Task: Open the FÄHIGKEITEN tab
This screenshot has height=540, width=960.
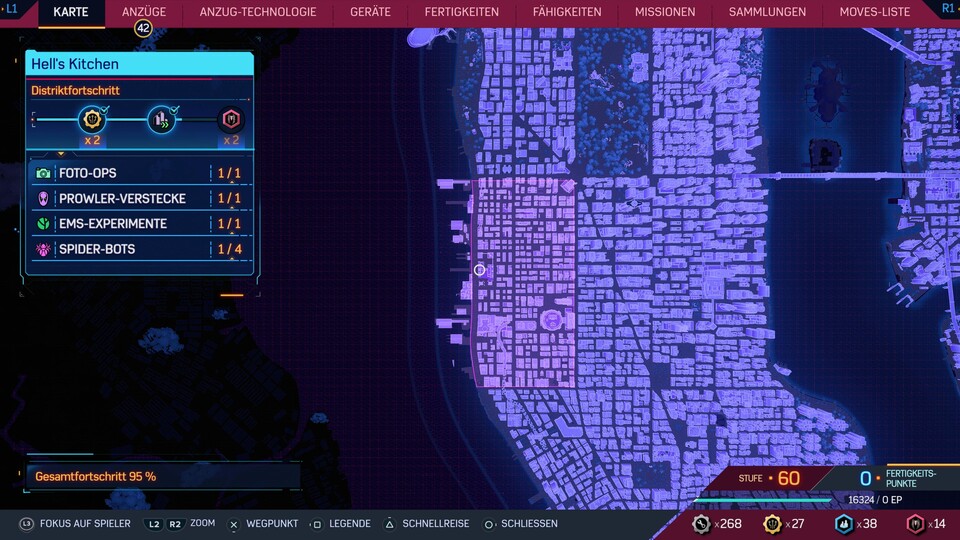Action: tap(567, 12)
